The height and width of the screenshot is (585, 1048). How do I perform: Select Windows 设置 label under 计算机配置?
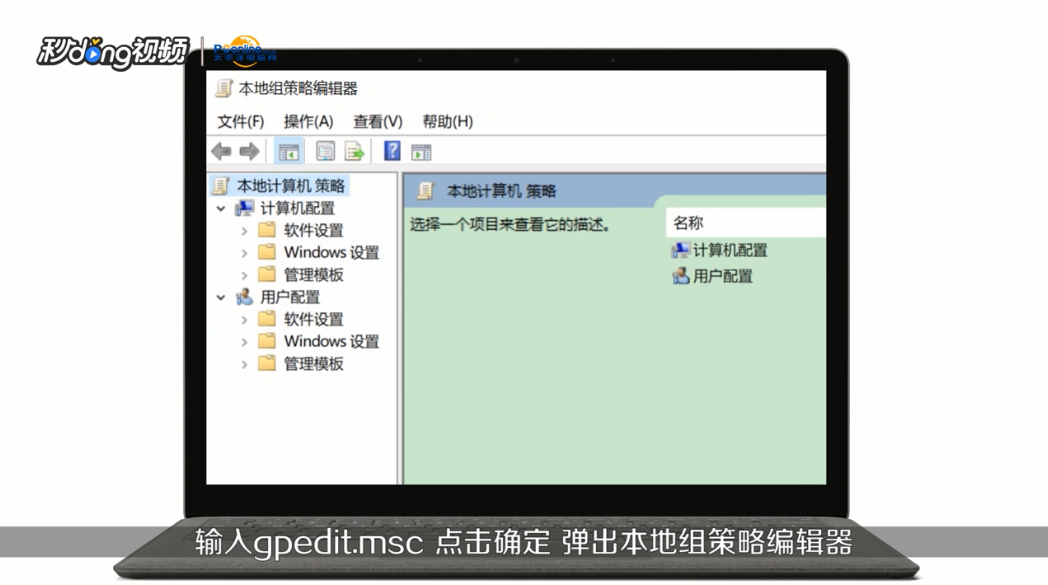(x=332, y=252)
